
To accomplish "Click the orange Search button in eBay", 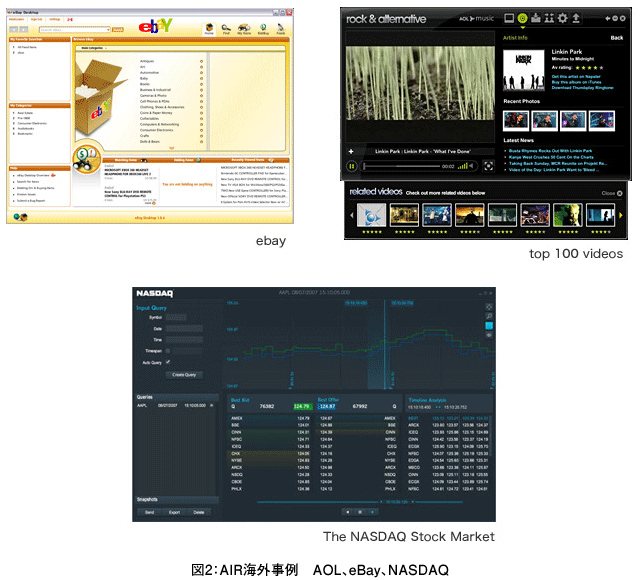I will pyautogui.click(x=118, y=29).
